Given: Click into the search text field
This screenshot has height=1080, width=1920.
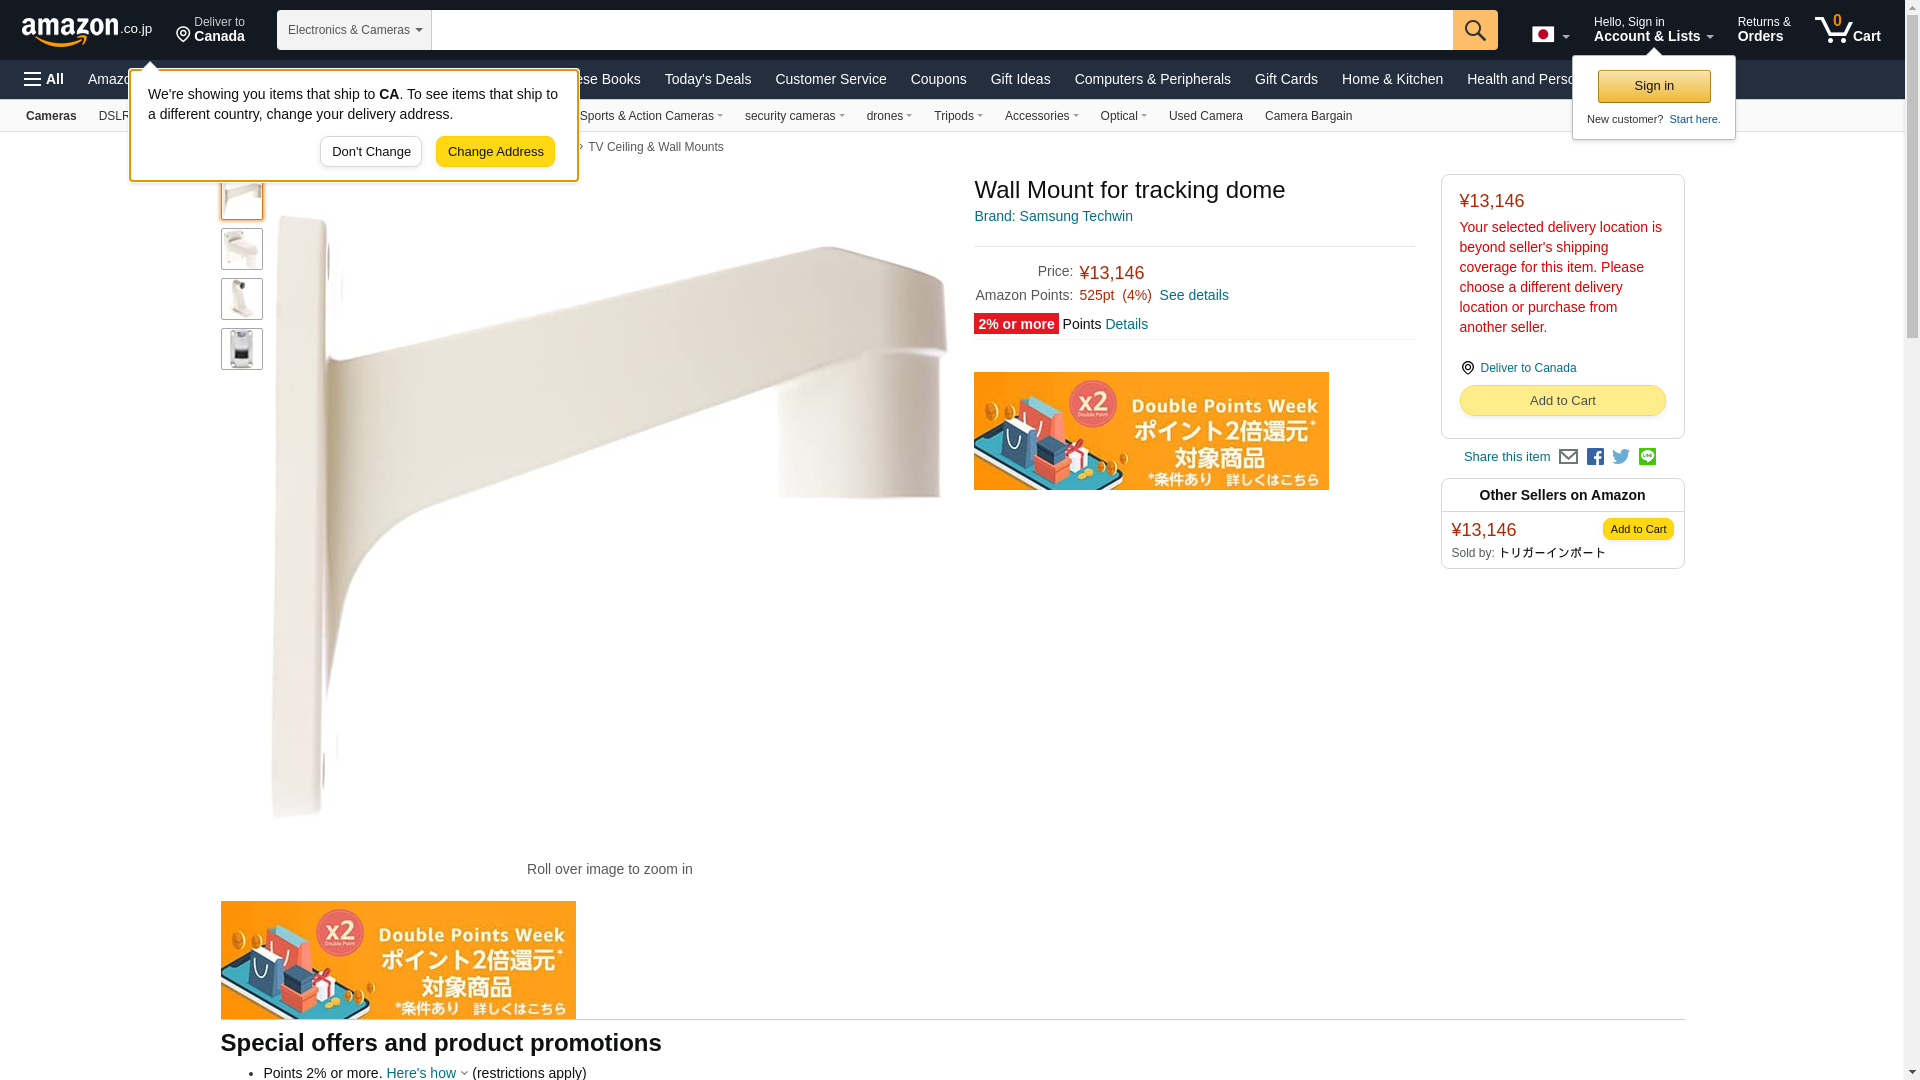Looking at the screenshot, I should click(x=942, y=30).
